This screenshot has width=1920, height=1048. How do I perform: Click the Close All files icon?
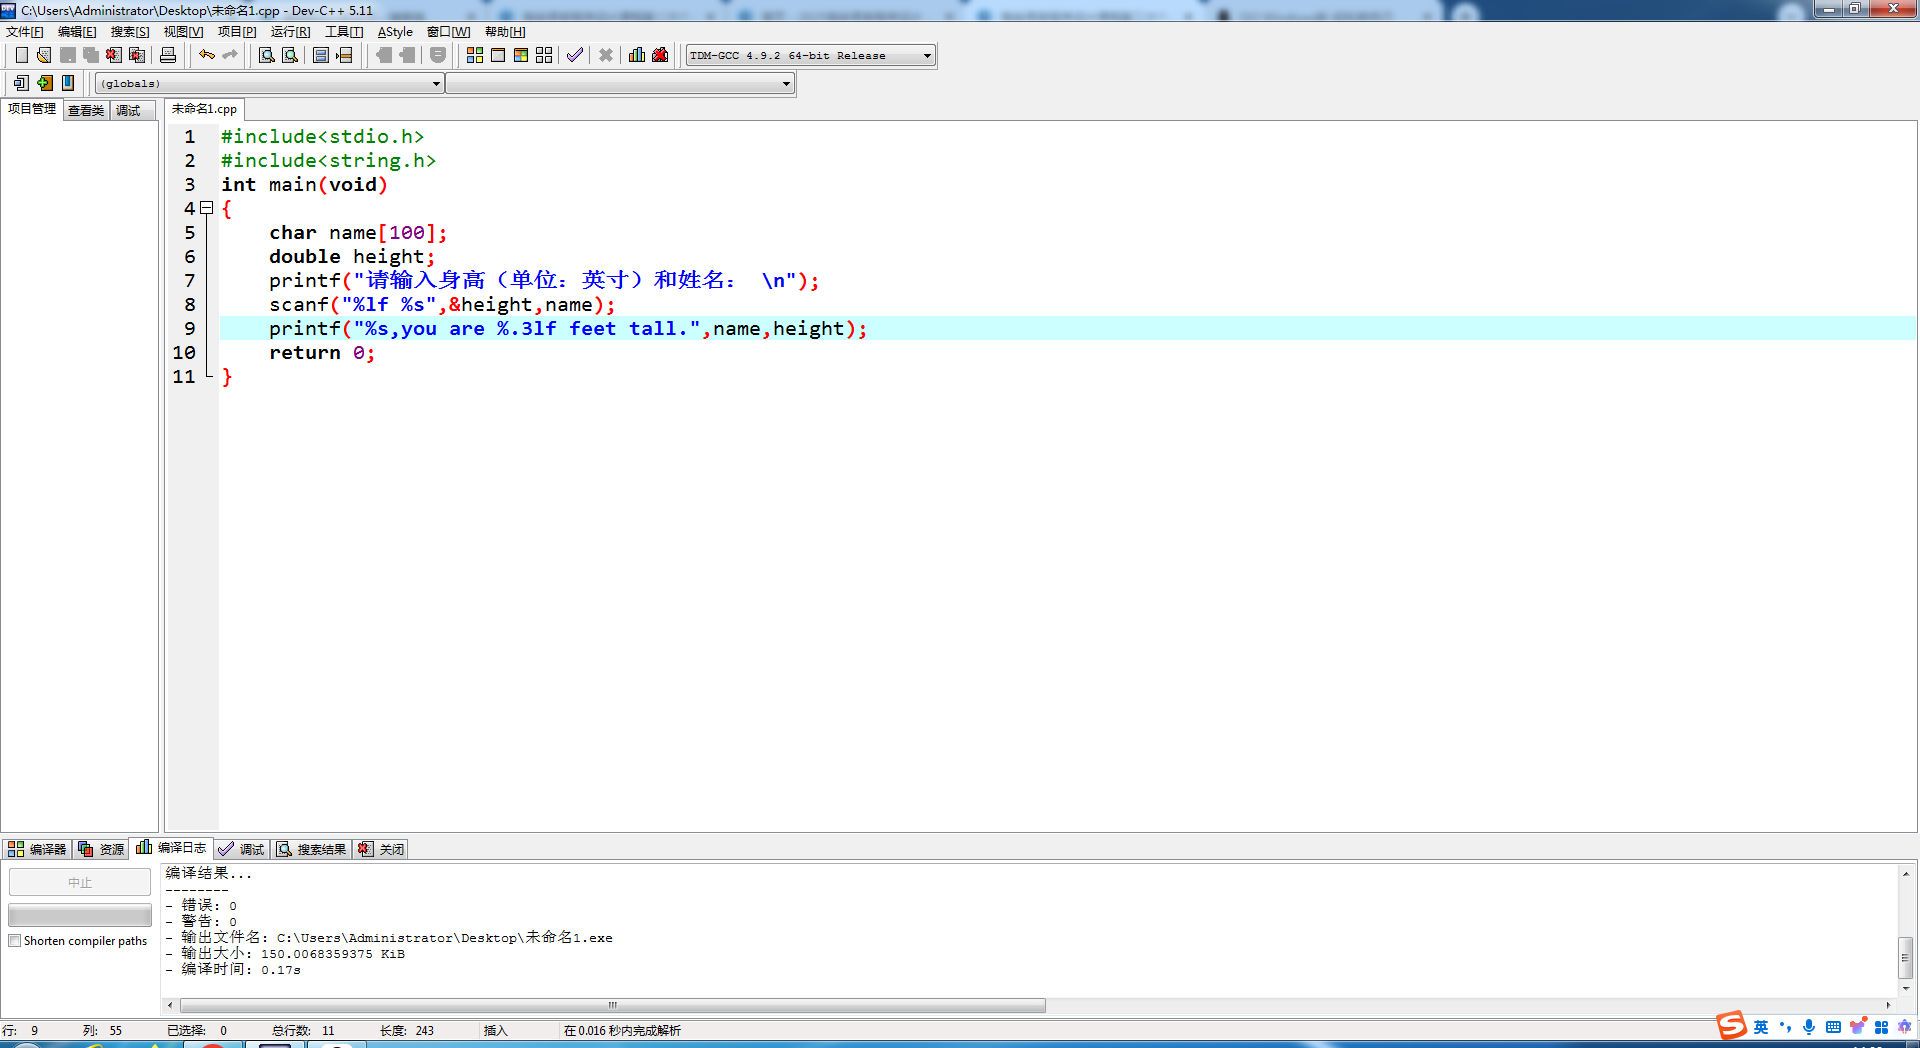tap(137, 55)
